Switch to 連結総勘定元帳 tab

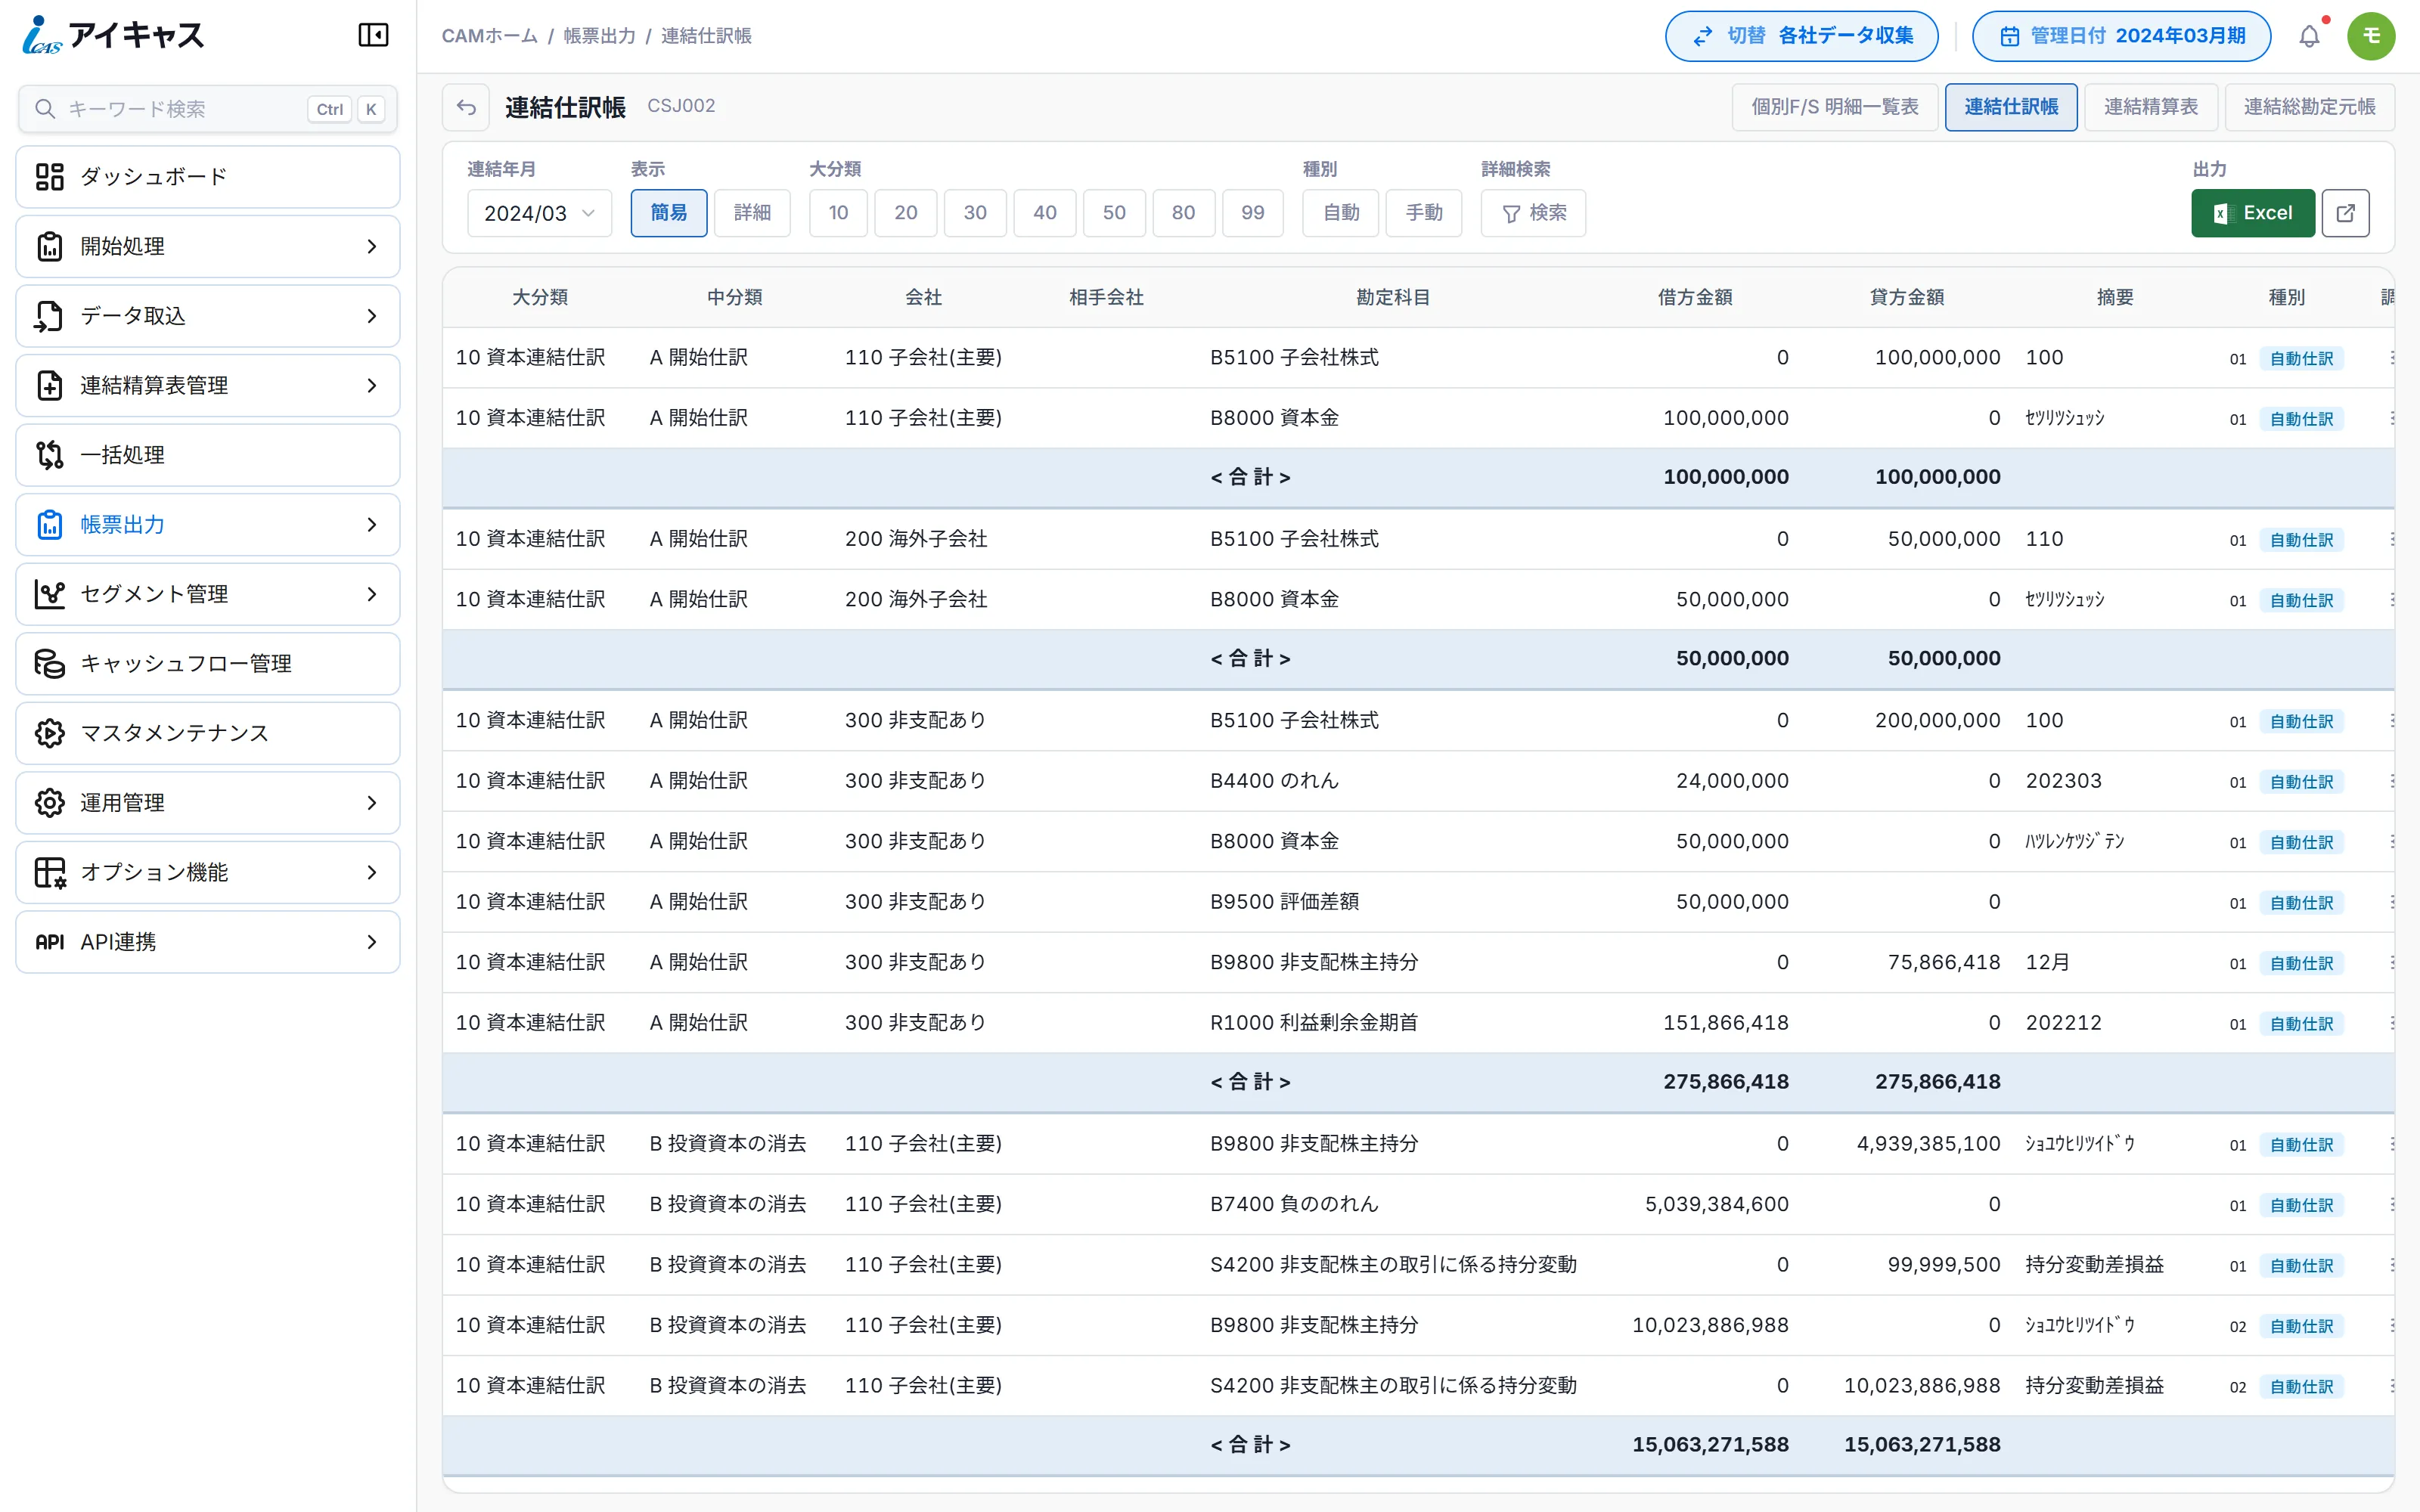pos(2310,107)
